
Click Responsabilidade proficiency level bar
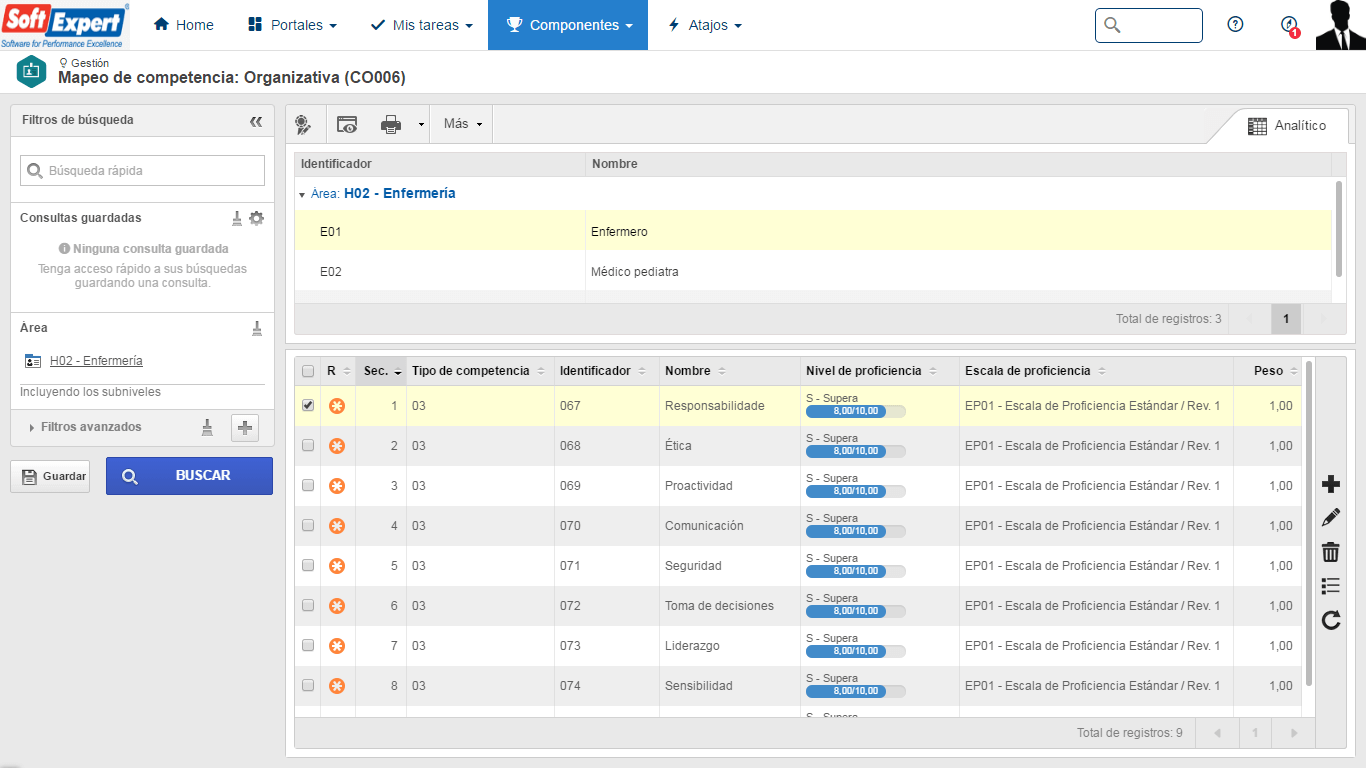tap(855, 411)
